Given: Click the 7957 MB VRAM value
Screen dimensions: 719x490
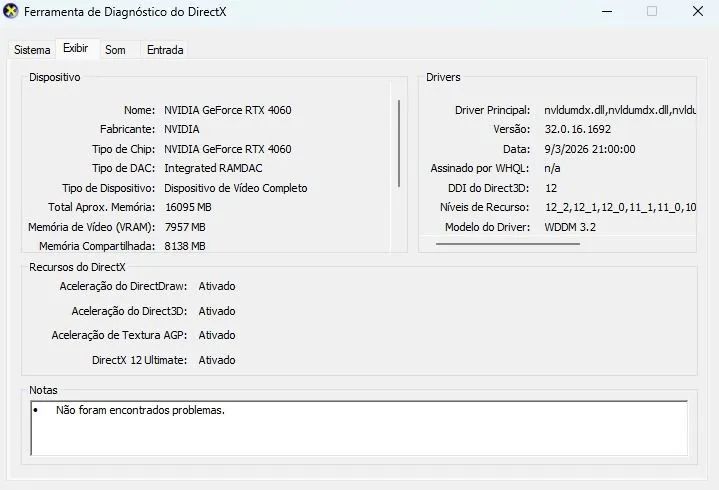Looking at the screenshot, I should click(x=185, y=227).
